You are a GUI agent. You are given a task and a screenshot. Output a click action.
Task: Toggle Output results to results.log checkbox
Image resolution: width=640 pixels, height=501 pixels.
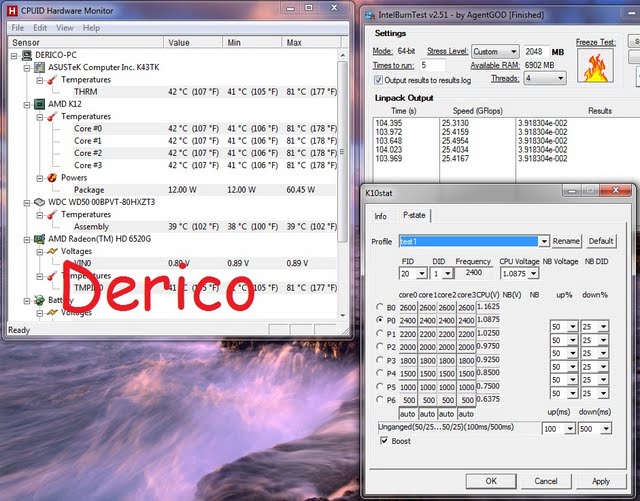coord(378,79)
